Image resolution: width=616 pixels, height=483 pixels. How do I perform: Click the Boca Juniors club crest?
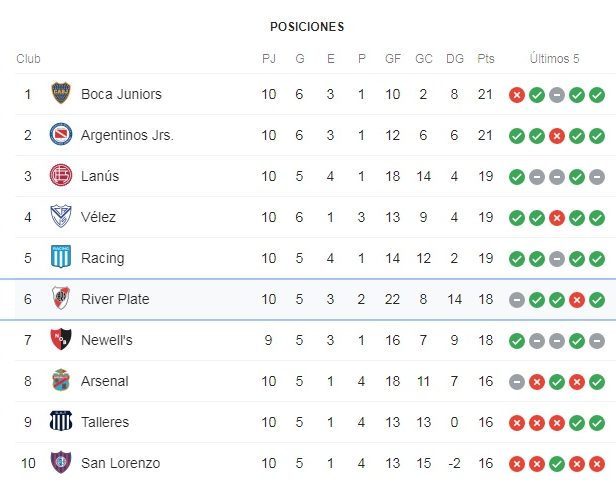coord(61,93)
